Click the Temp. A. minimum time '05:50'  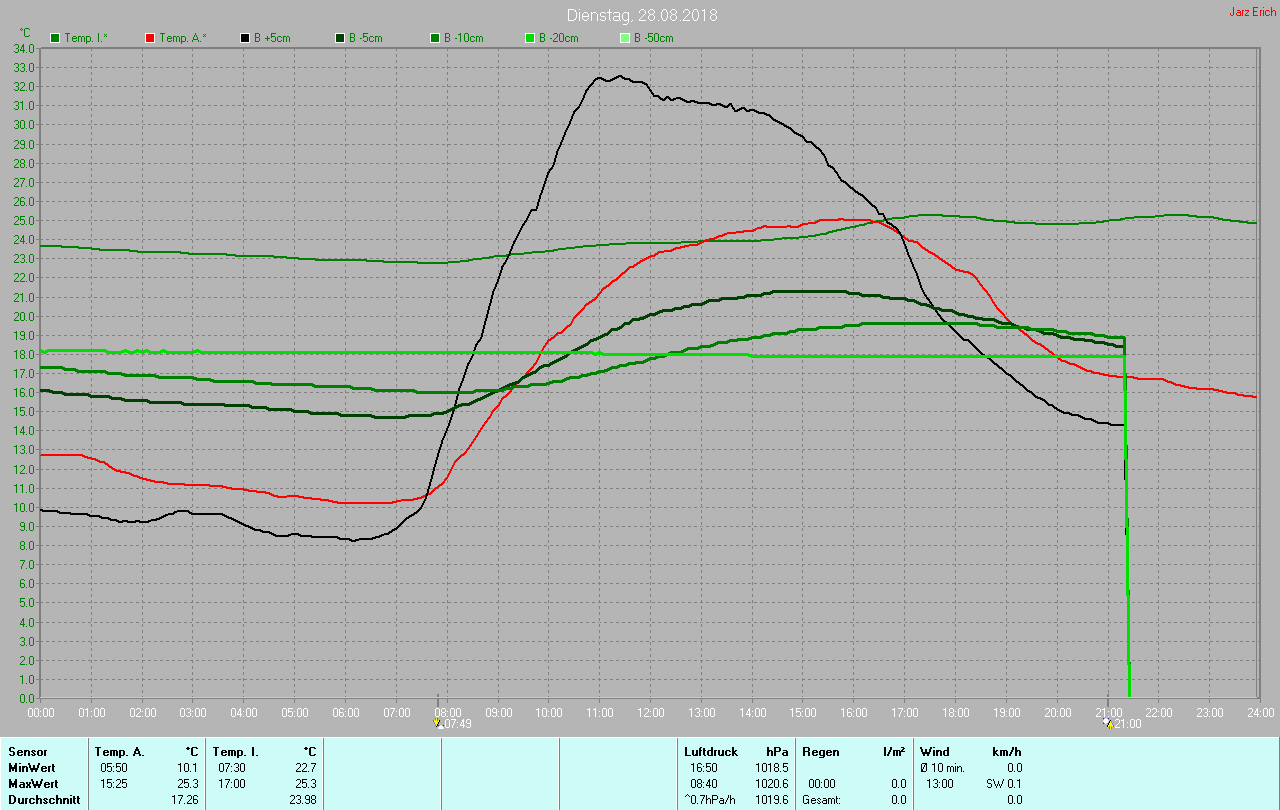(113, 767)
